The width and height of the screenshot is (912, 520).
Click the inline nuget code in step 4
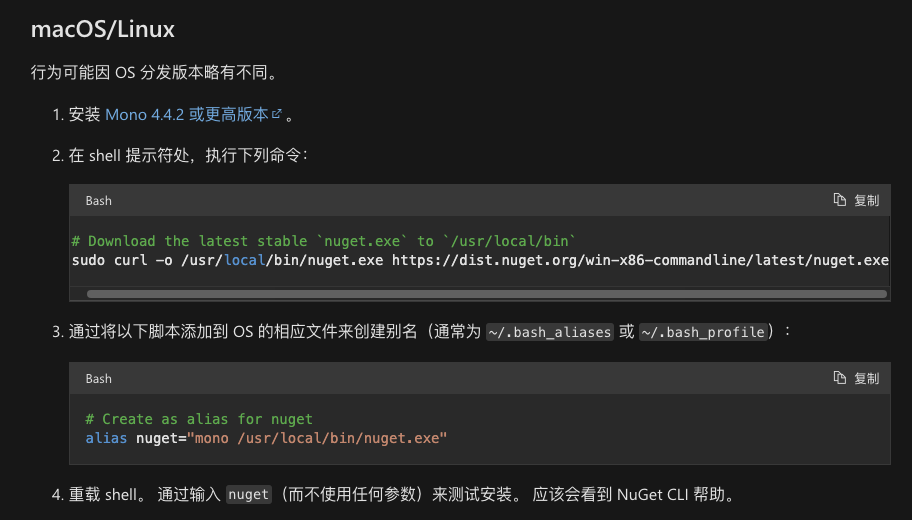click(x=249, y=494)
